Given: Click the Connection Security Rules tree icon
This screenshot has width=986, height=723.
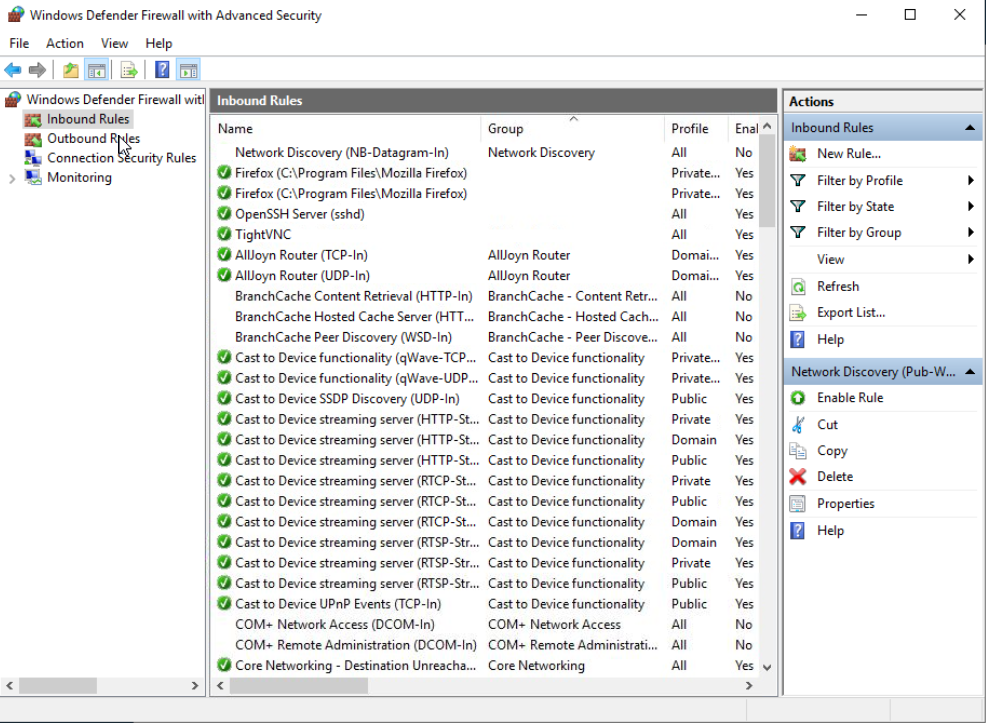Looking at the screenshot, I should point(33,158).
